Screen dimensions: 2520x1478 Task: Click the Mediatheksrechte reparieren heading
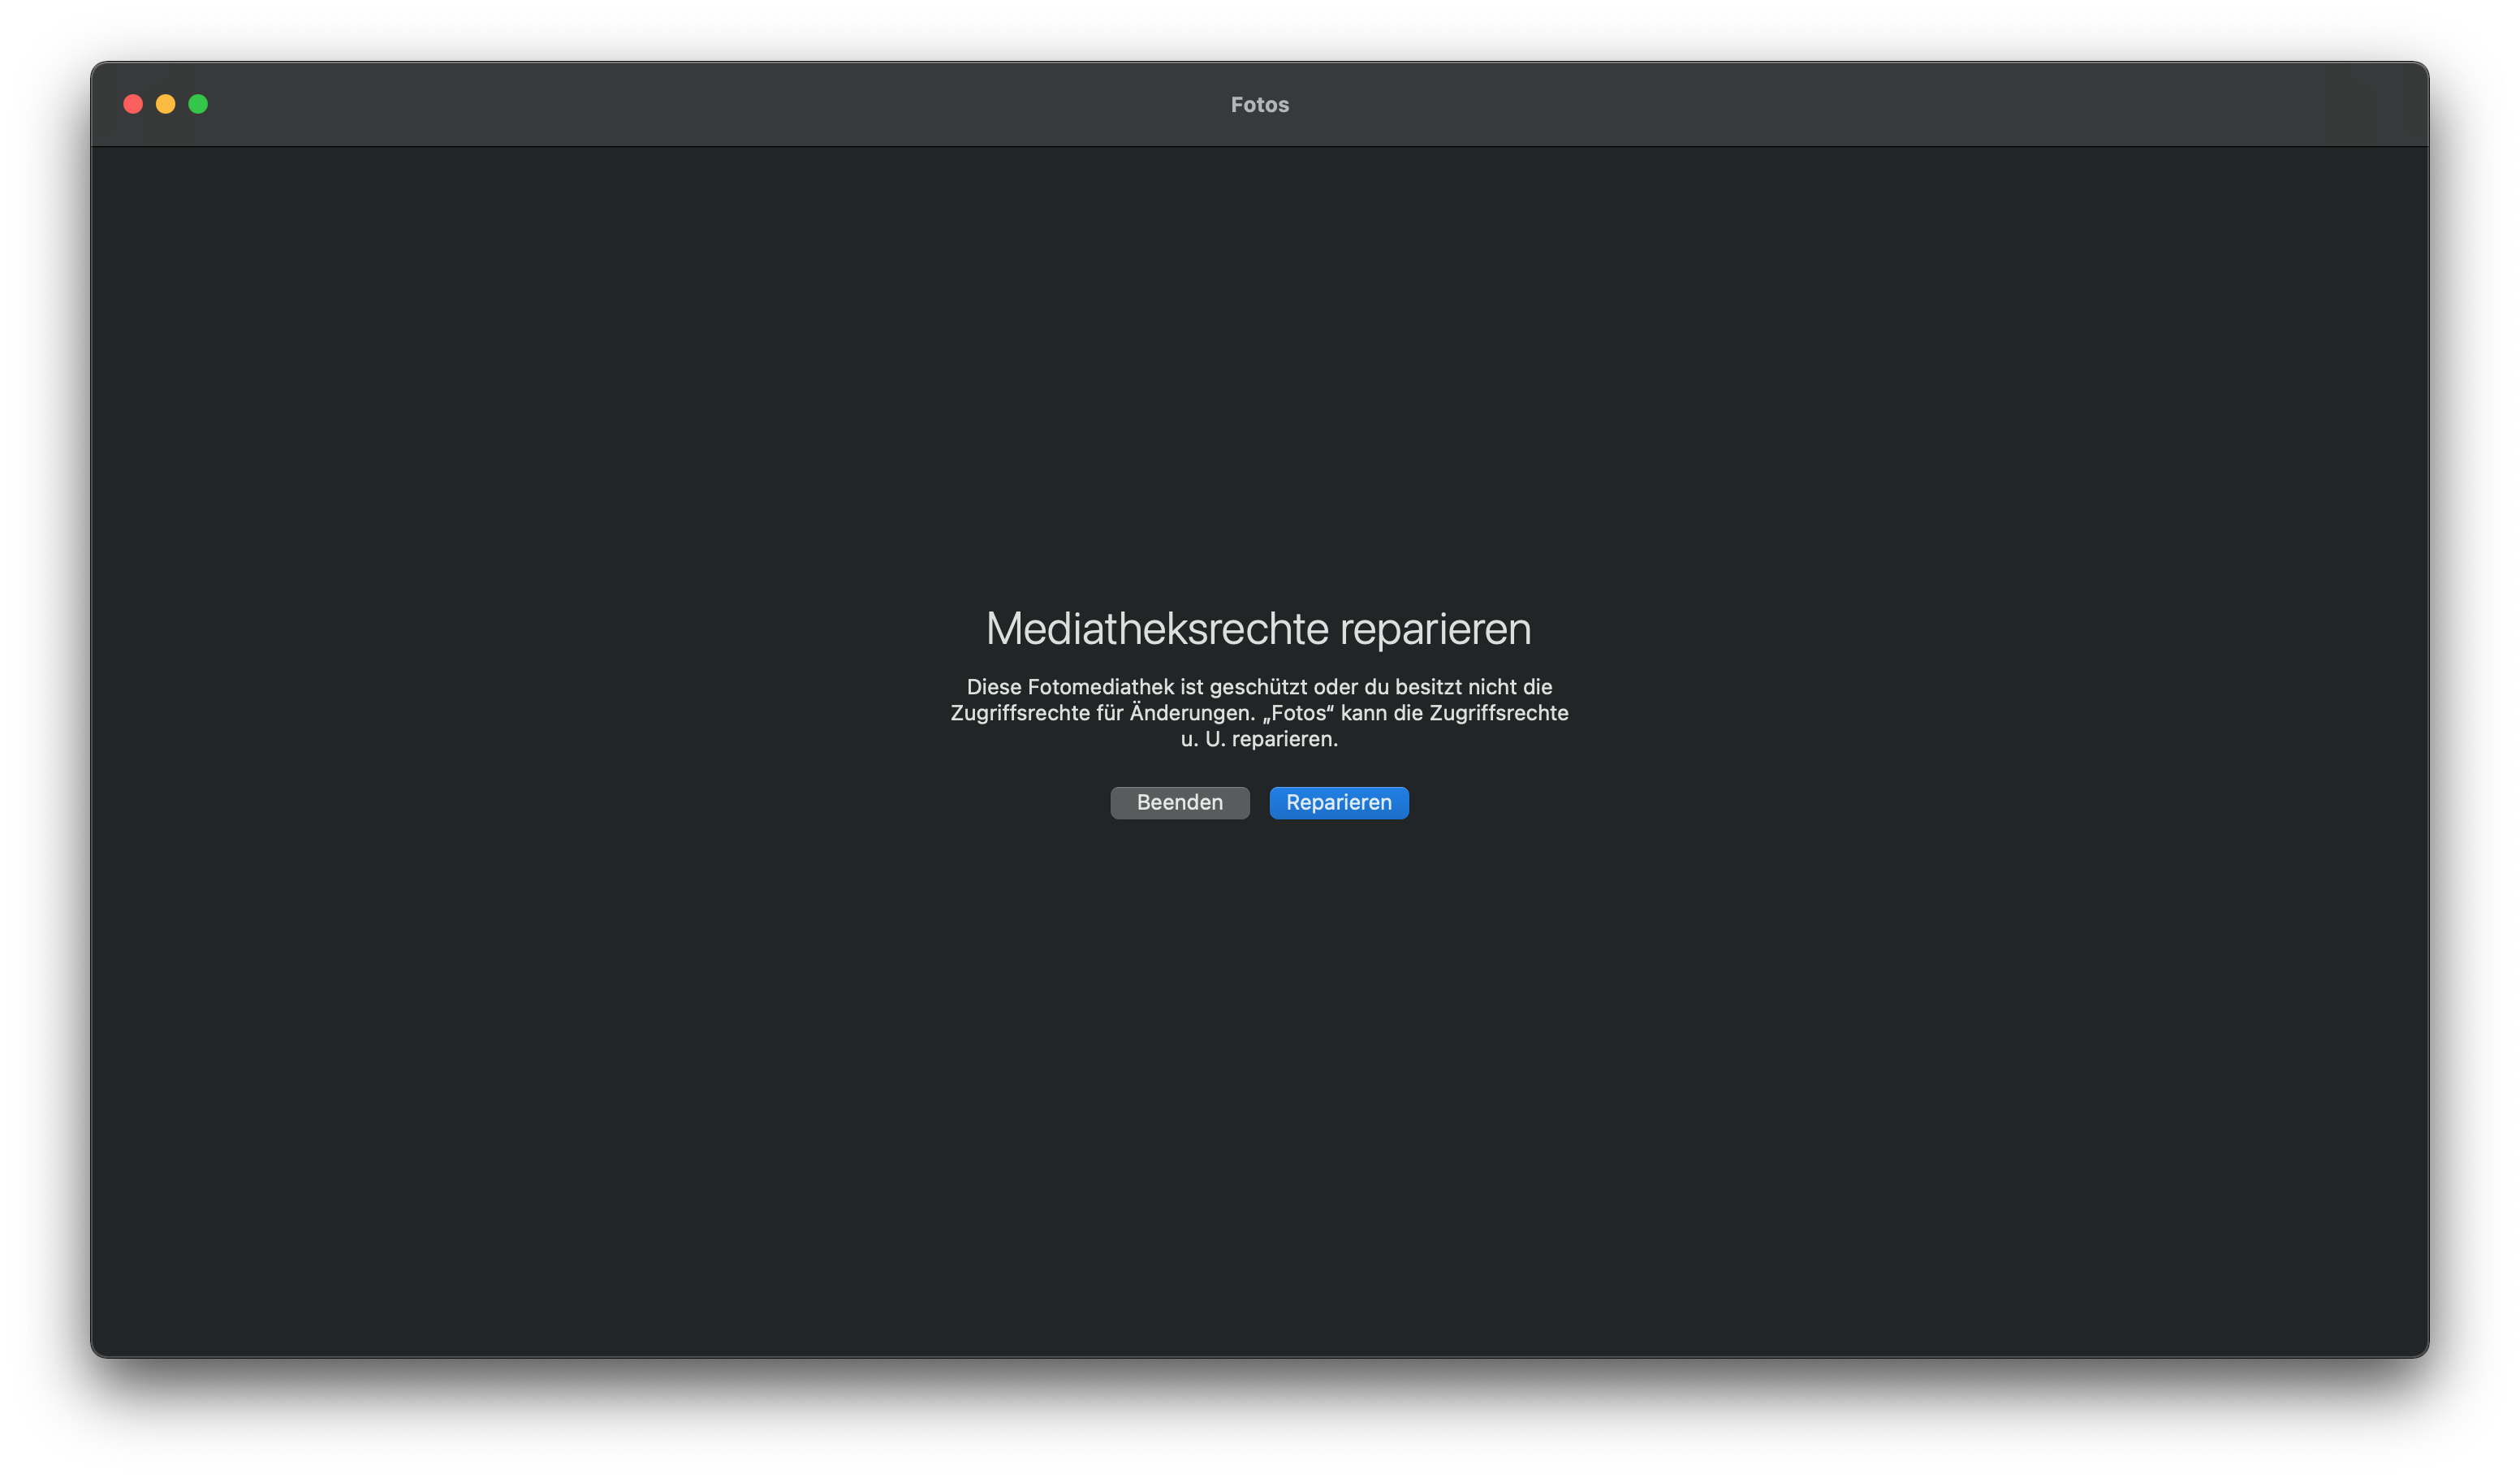pyautogui.click(x=1258, y=629)
